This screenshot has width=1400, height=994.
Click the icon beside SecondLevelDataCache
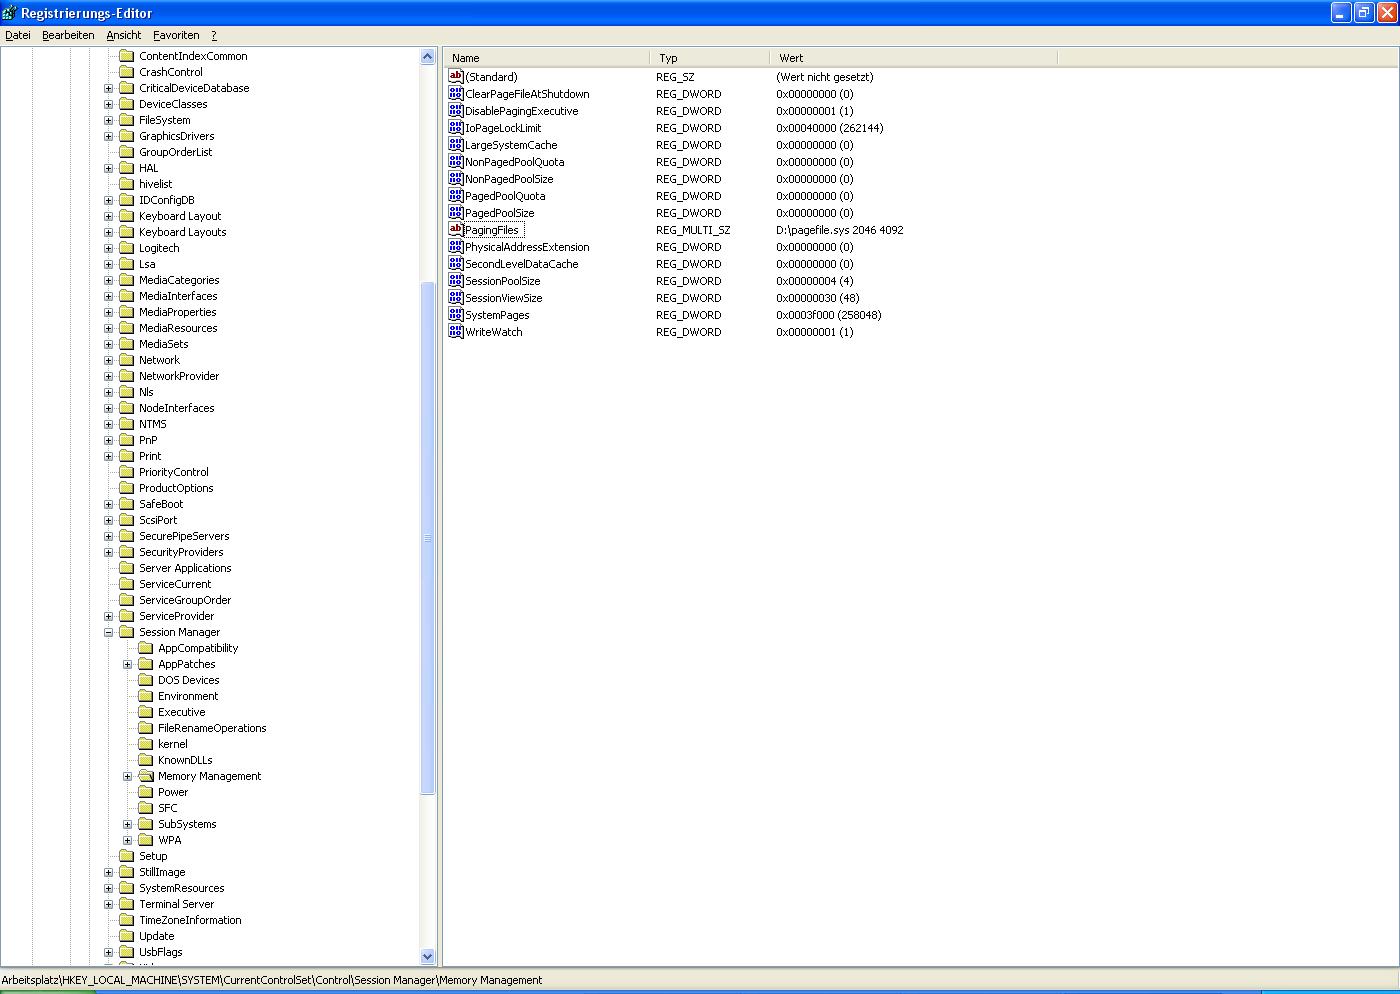pyautogui.click(x=456, y=264)
